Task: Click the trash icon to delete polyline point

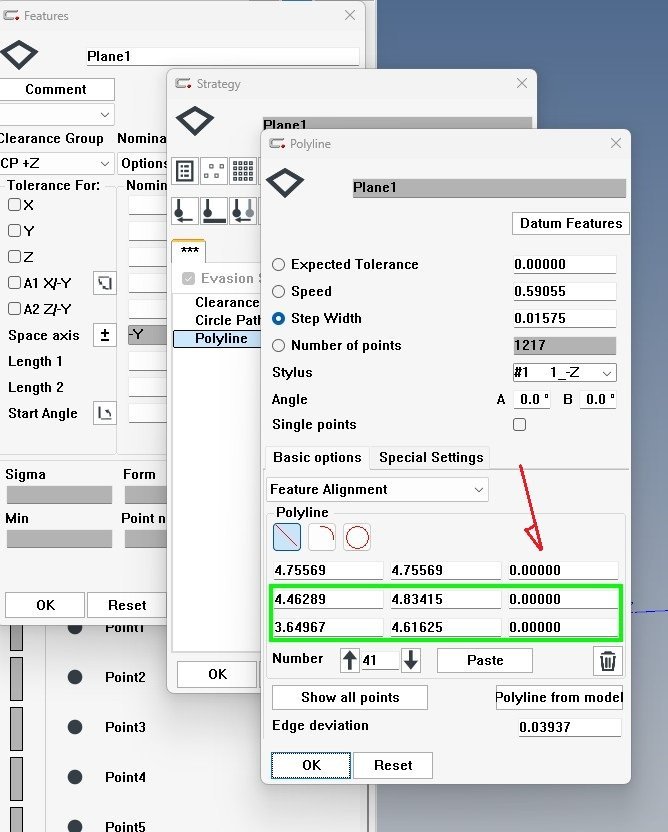Action: pos(607,660)
